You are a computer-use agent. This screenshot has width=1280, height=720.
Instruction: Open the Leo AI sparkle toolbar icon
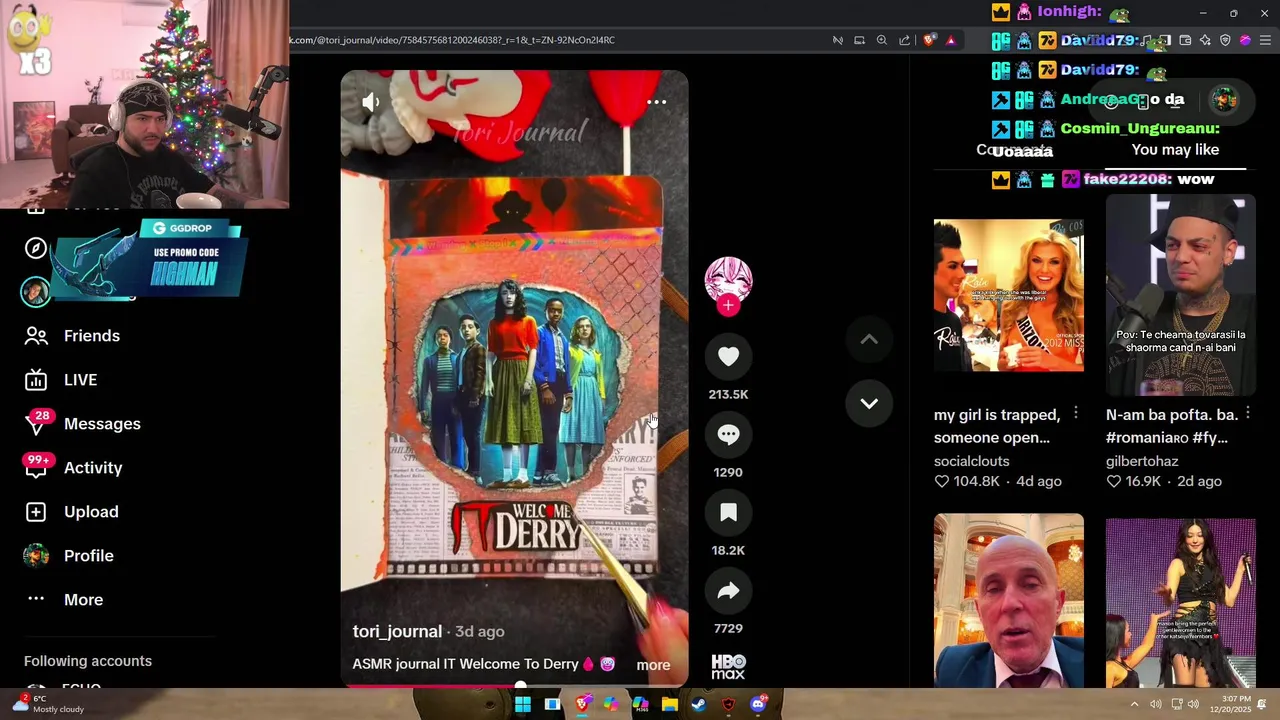coord(1205,40)
